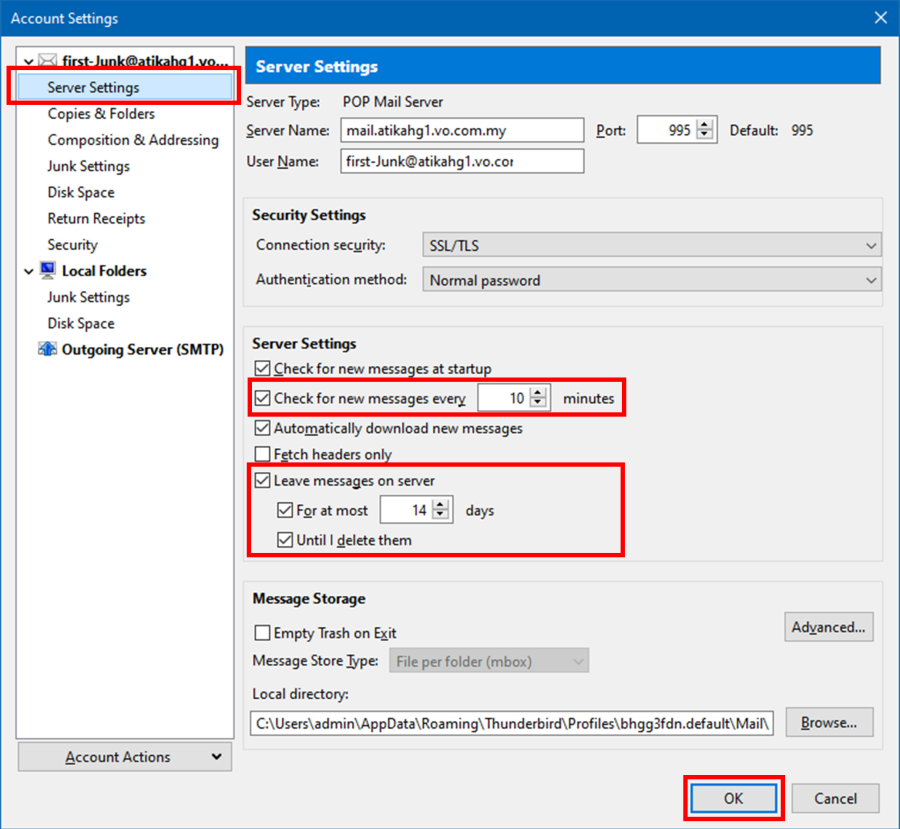Click the Local Folders computer icon
Viewport: 900px width, 829px height.
point(47,271)
